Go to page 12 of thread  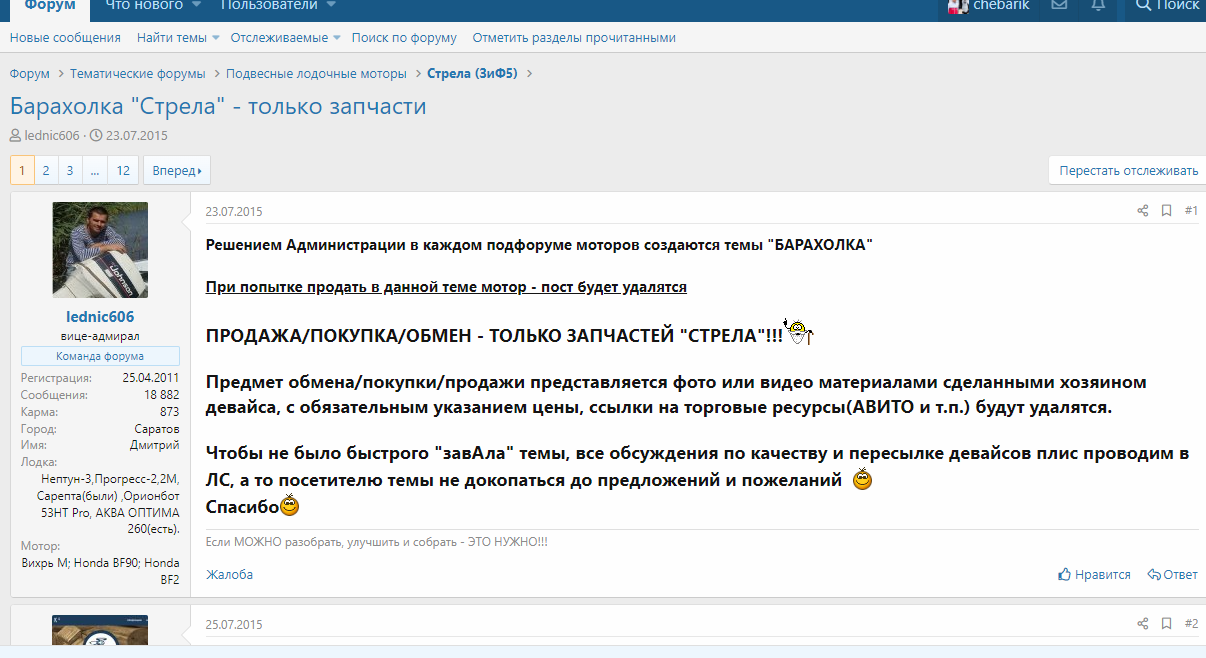(123, 171)
